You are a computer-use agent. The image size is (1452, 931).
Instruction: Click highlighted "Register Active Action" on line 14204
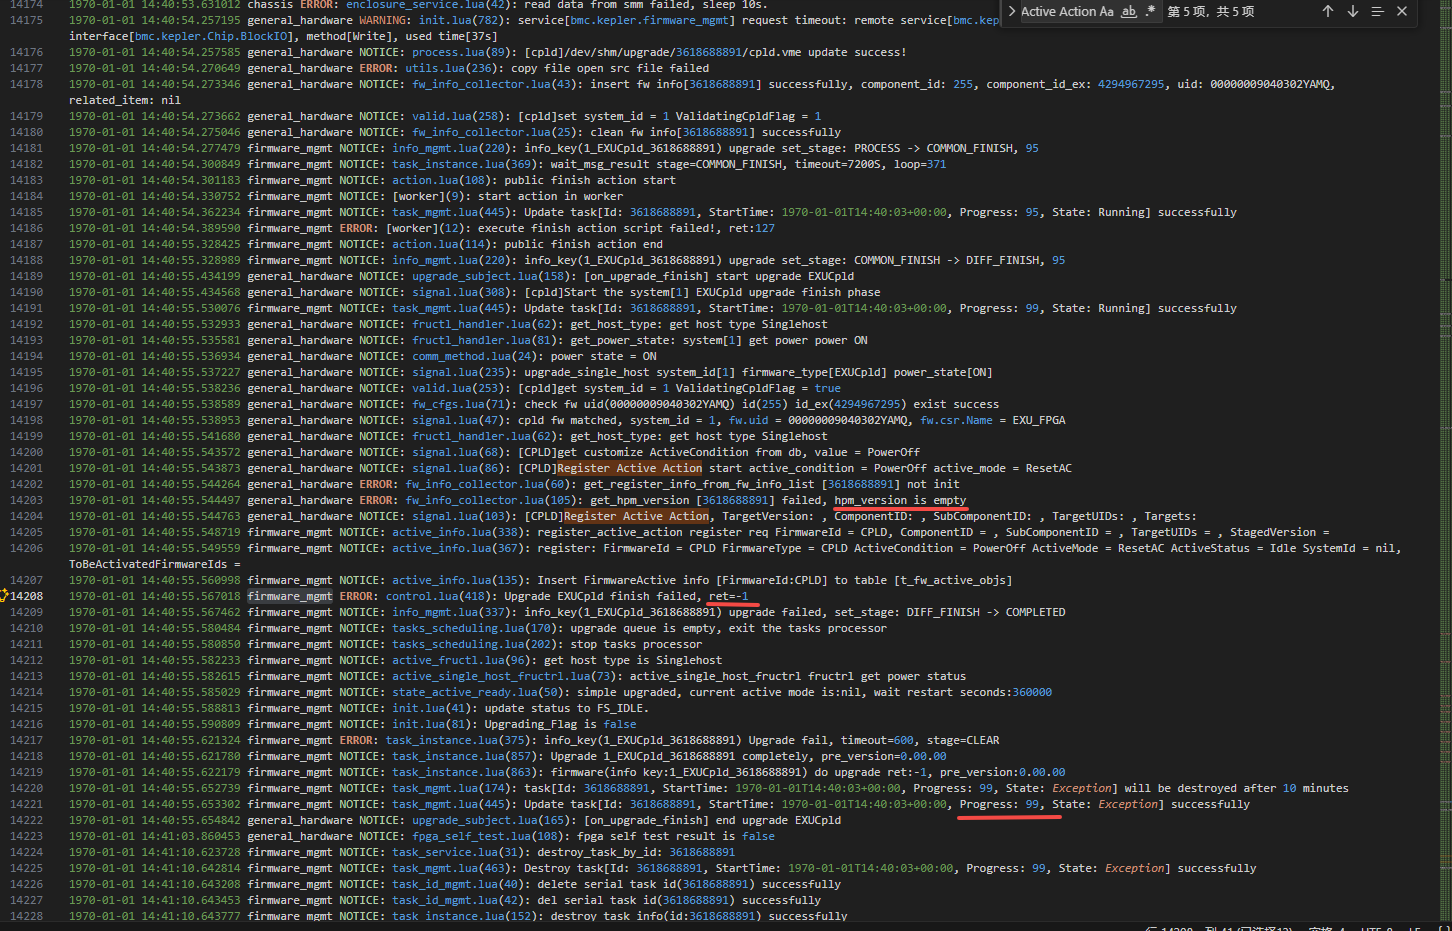pyautogui.click(x=636, y=516)
